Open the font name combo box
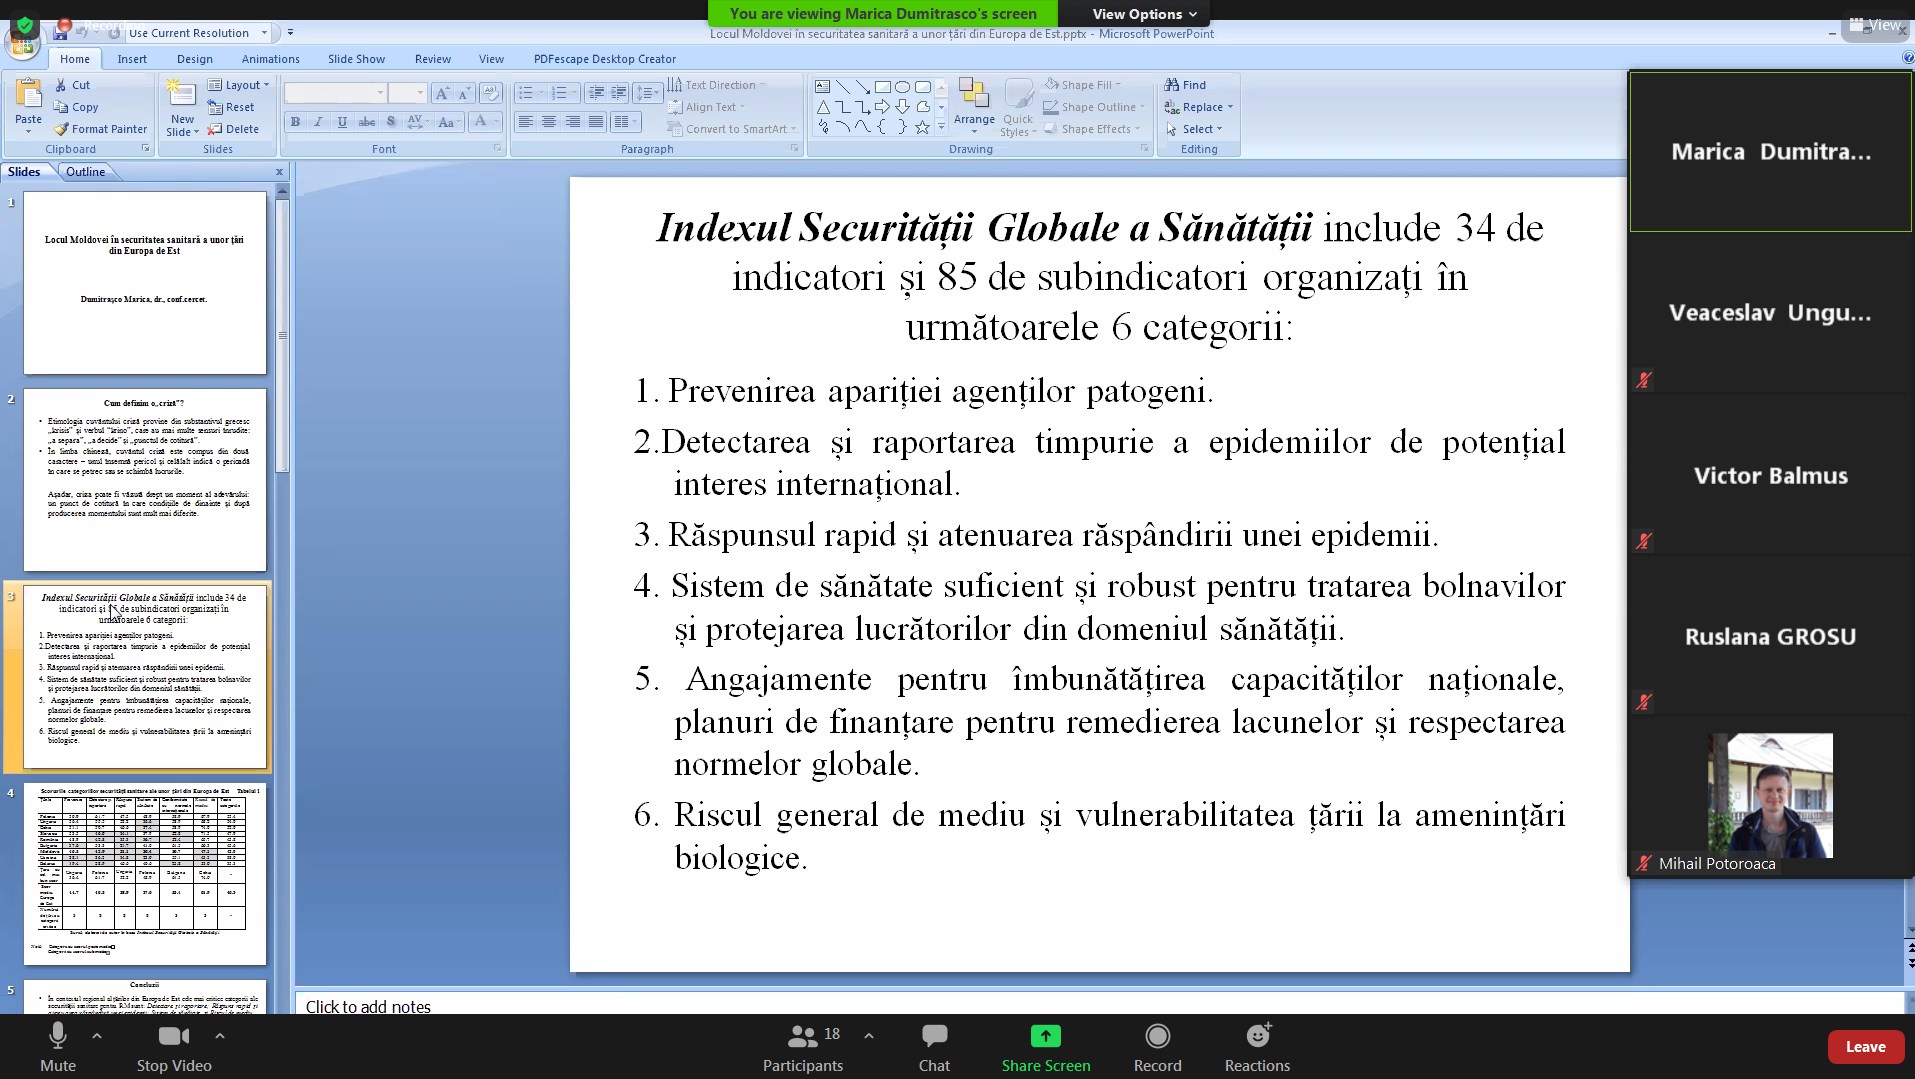1915x1079 pixels. pos(335,93)
